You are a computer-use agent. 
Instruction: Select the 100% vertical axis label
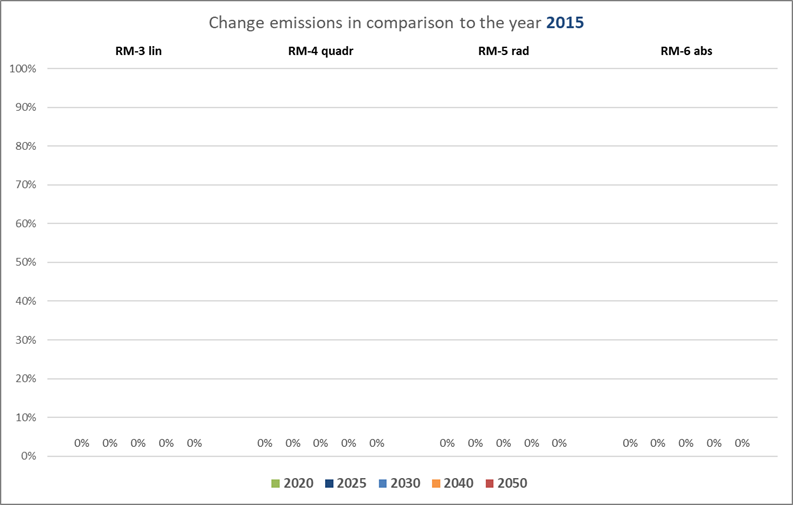(x=22, y=69)
